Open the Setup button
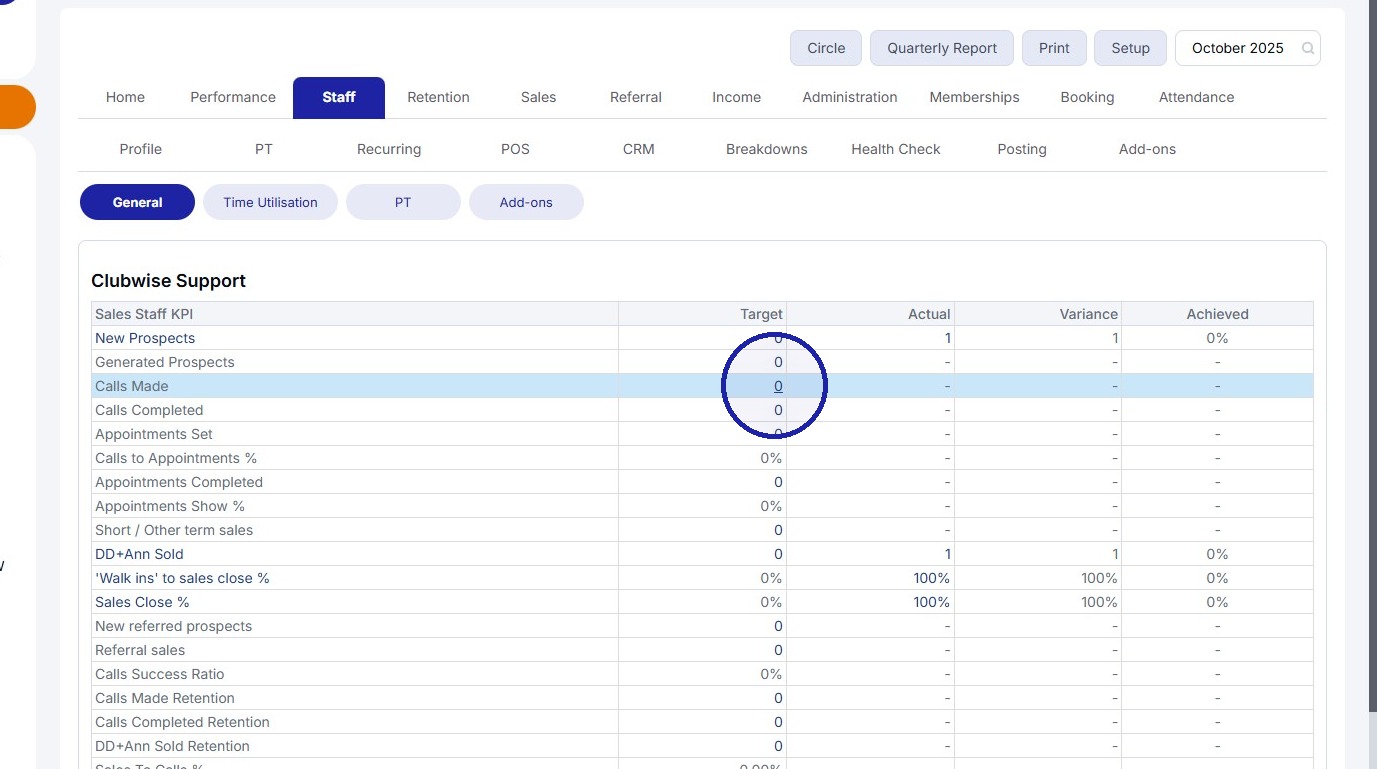The width and height of the screenshot is (1377, 769). coord(1131,48)
